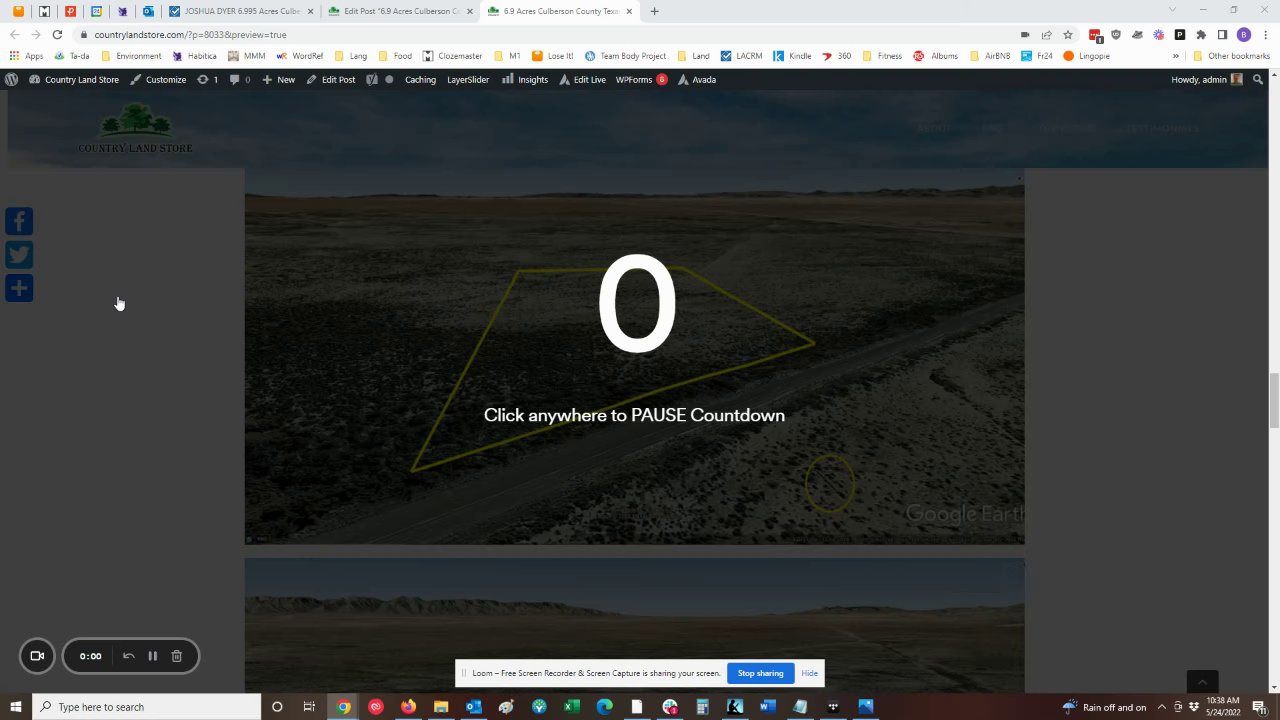Go back to previous page
Viewport: 1280px width, 720px height.
(x=14, y=34)
